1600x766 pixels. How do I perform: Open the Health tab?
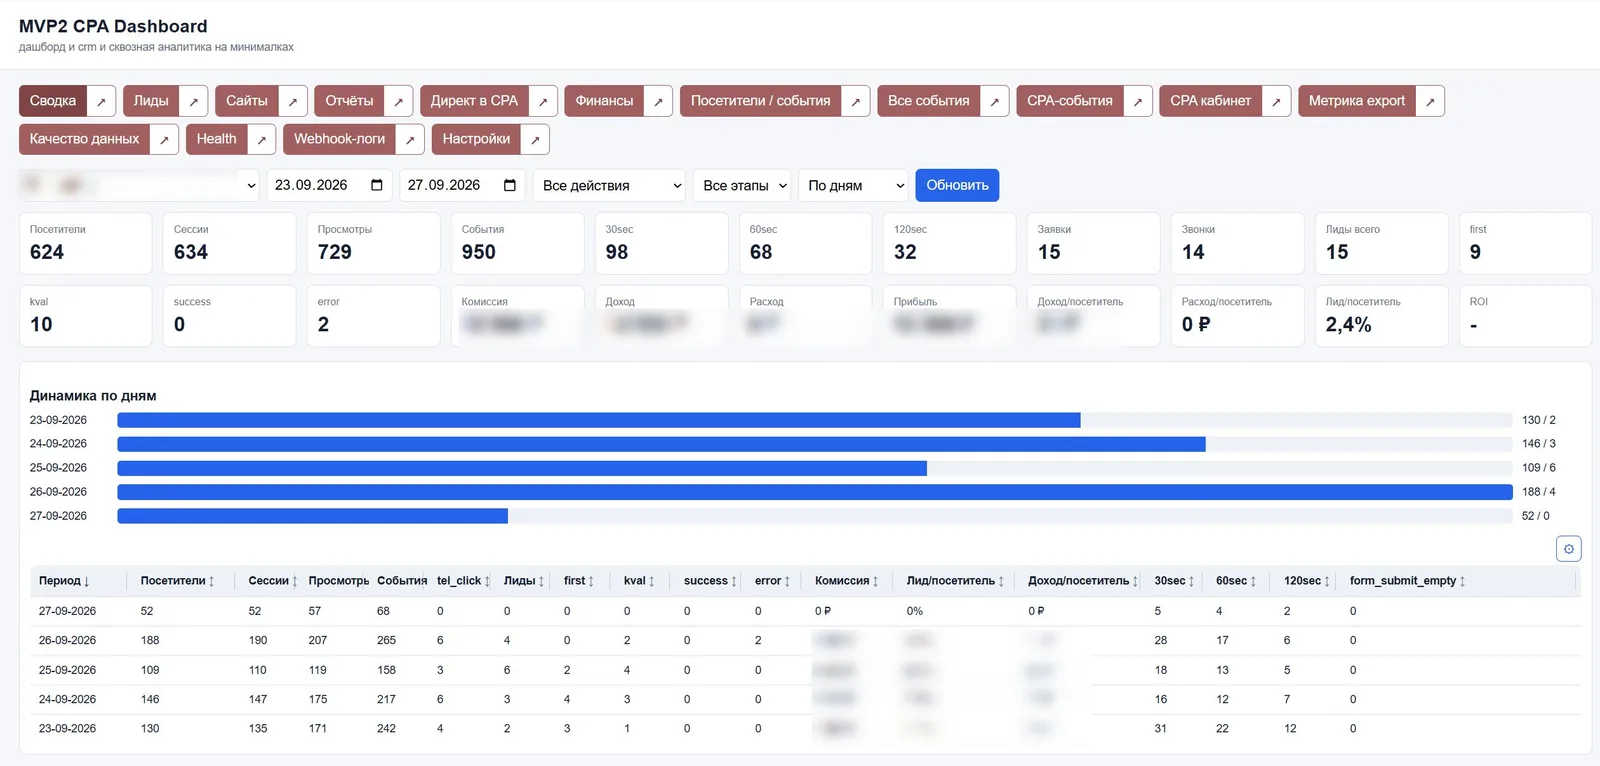pos(216,139)
